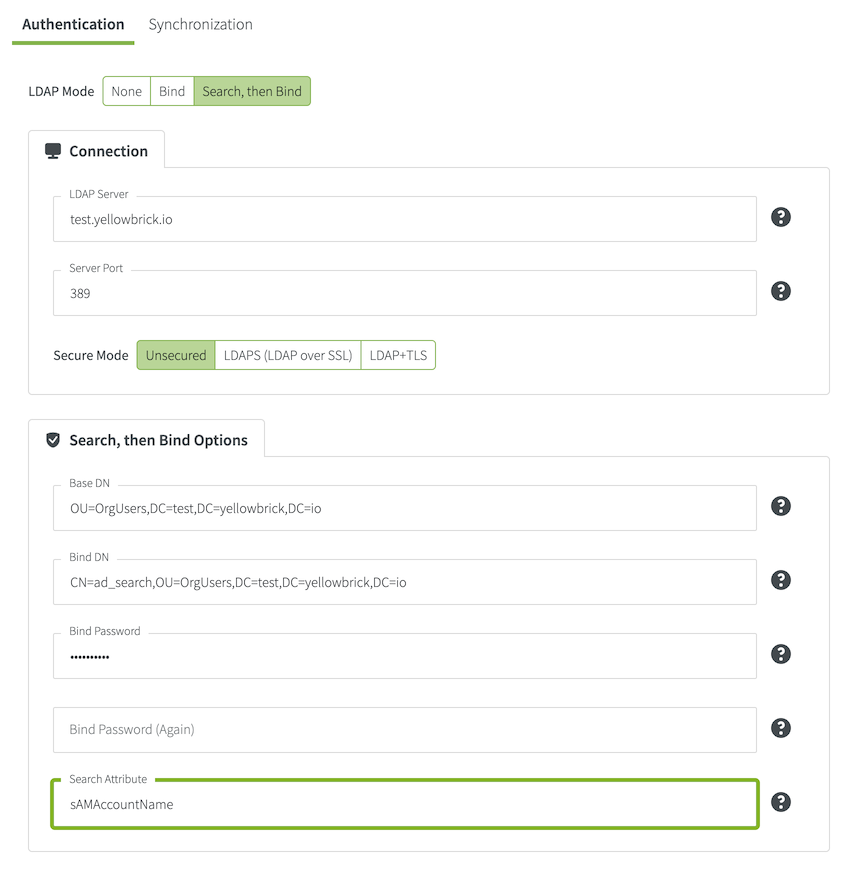
Task: Enable LDAPS (LDAP over SSL) mode
Action: tap(288, 355)
